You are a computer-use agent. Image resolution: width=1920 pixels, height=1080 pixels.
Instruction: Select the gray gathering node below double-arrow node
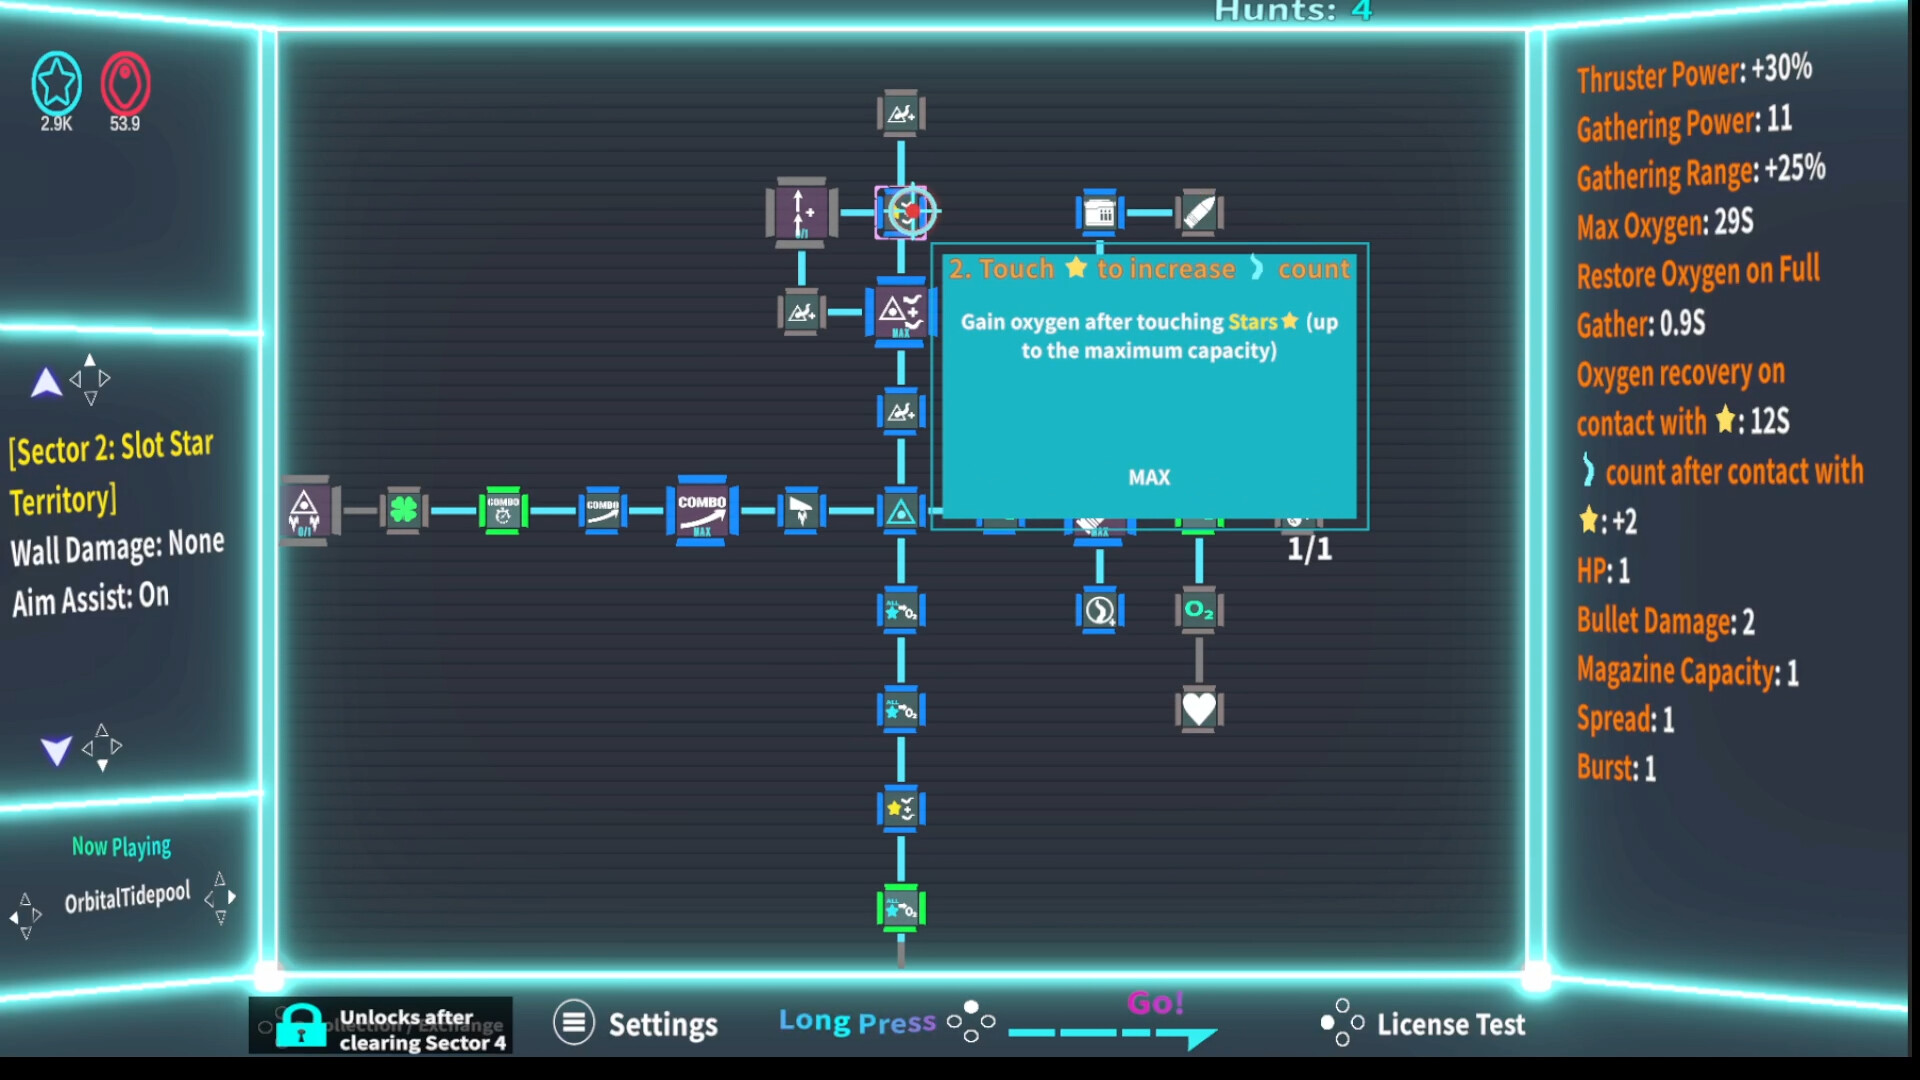[801, 312]
